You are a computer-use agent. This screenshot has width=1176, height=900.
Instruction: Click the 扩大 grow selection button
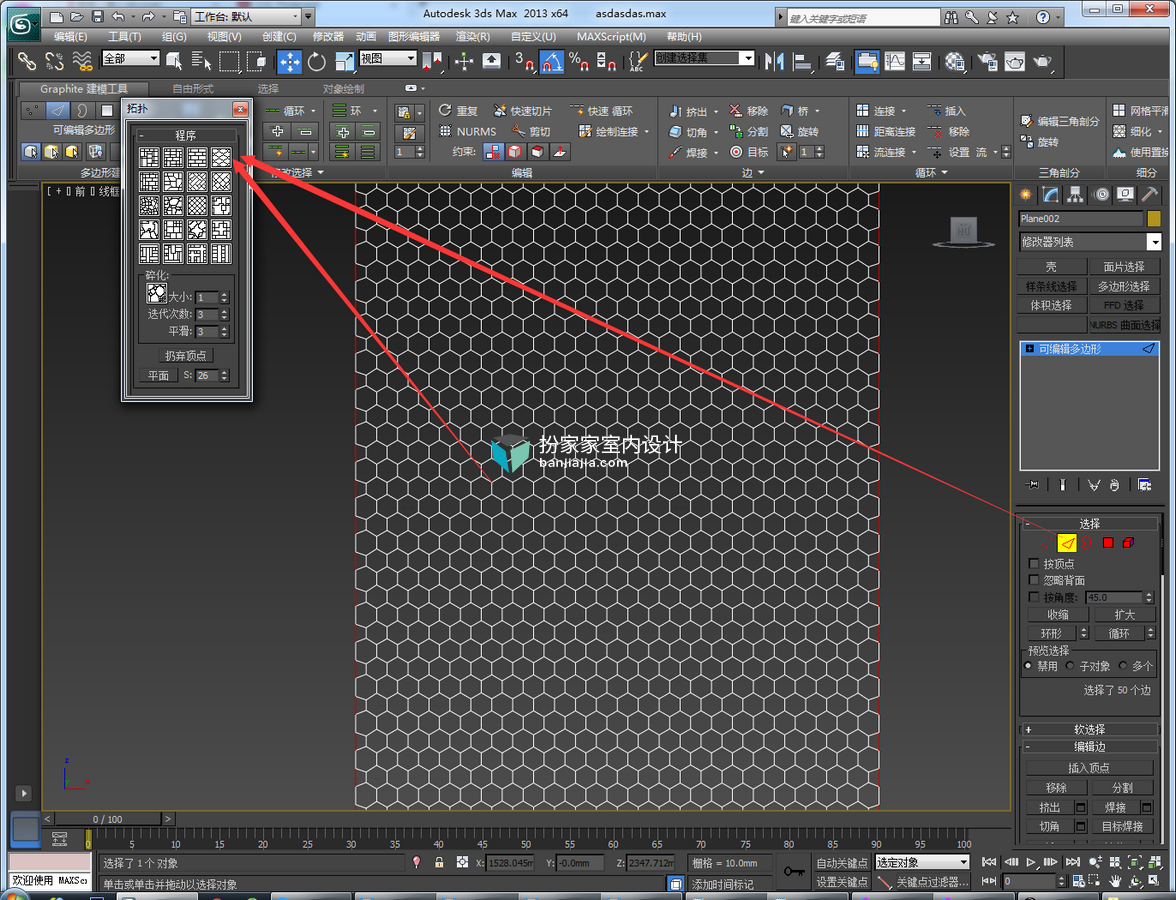click(1124, 614)
